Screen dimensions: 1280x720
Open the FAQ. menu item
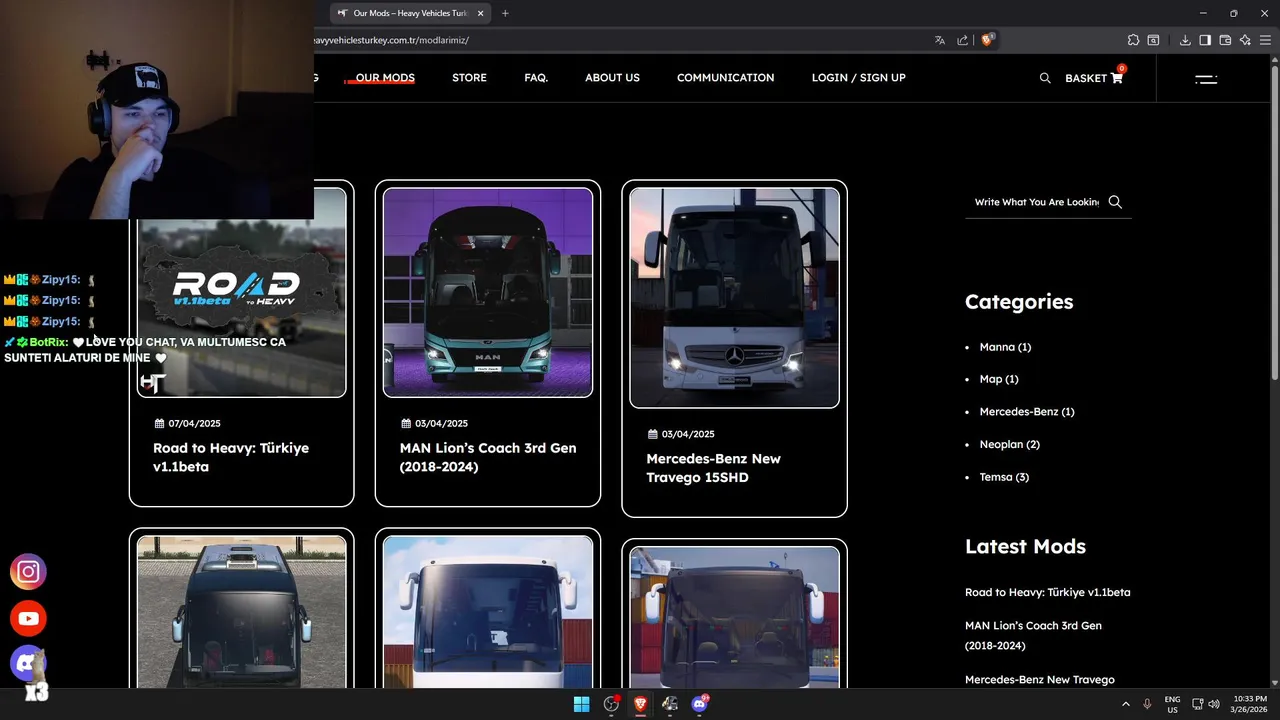[536, 78]
